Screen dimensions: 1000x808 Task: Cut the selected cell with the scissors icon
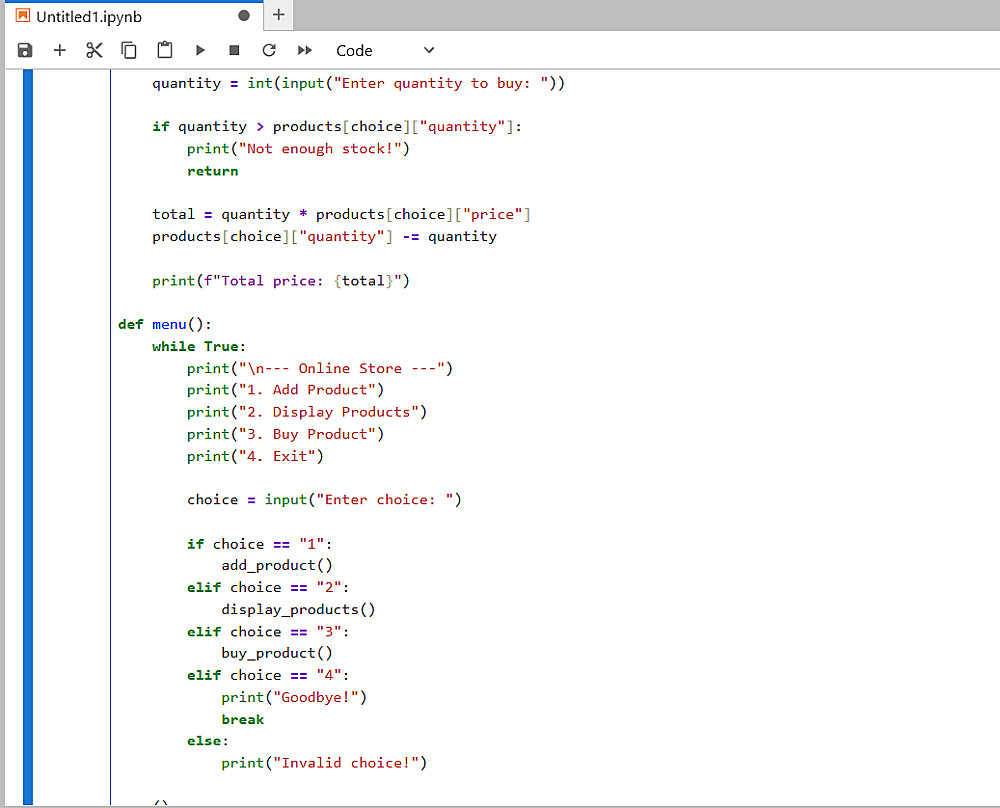point(94,50)
